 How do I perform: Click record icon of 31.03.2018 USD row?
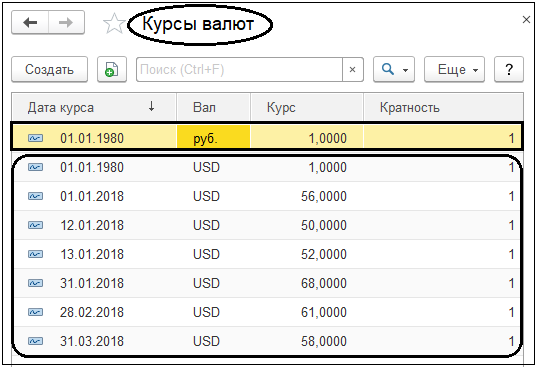36,341
